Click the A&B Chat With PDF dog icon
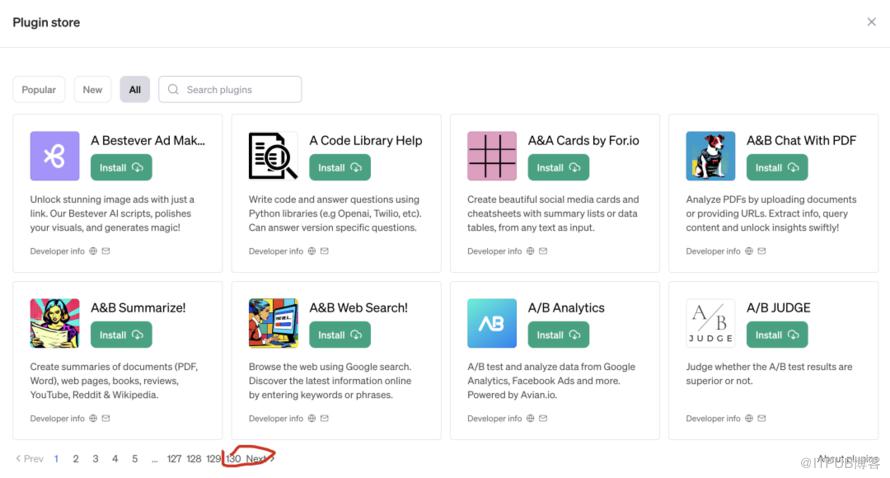 click(710, 156)
